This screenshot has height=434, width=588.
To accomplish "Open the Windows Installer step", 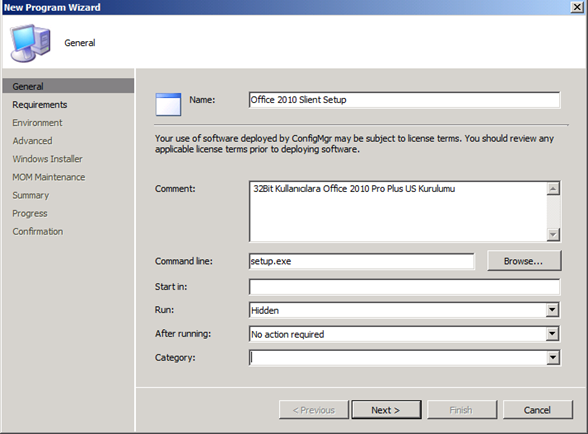I will pos(47,159).
